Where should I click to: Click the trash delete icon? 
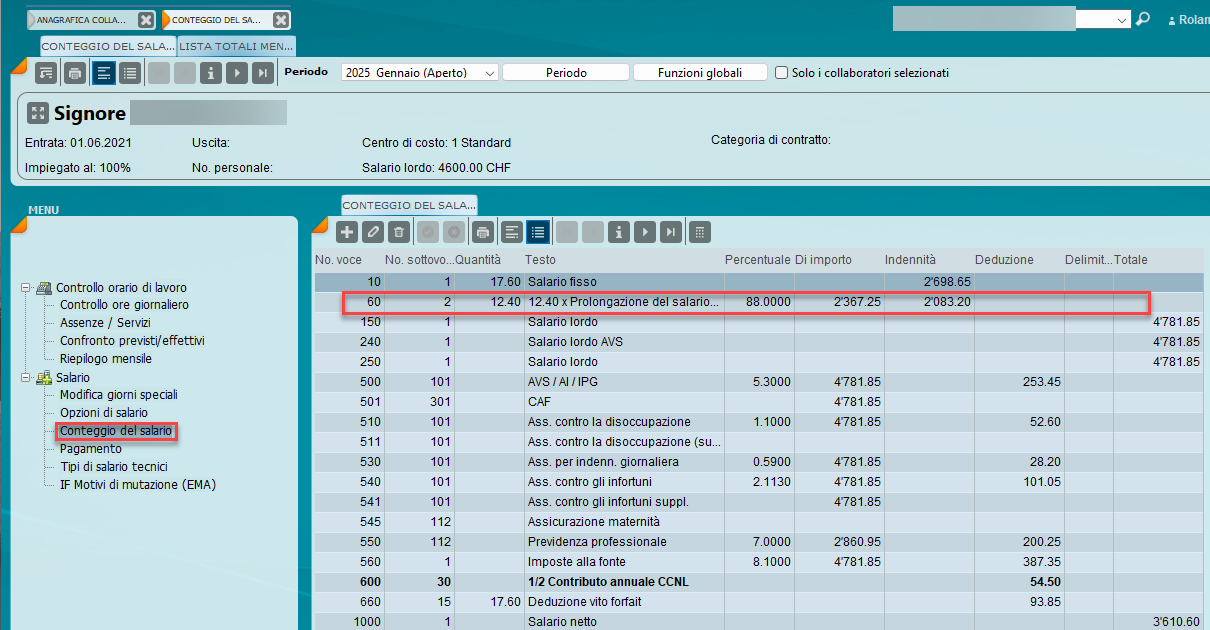pyautogui.click(x=399, y=232)
